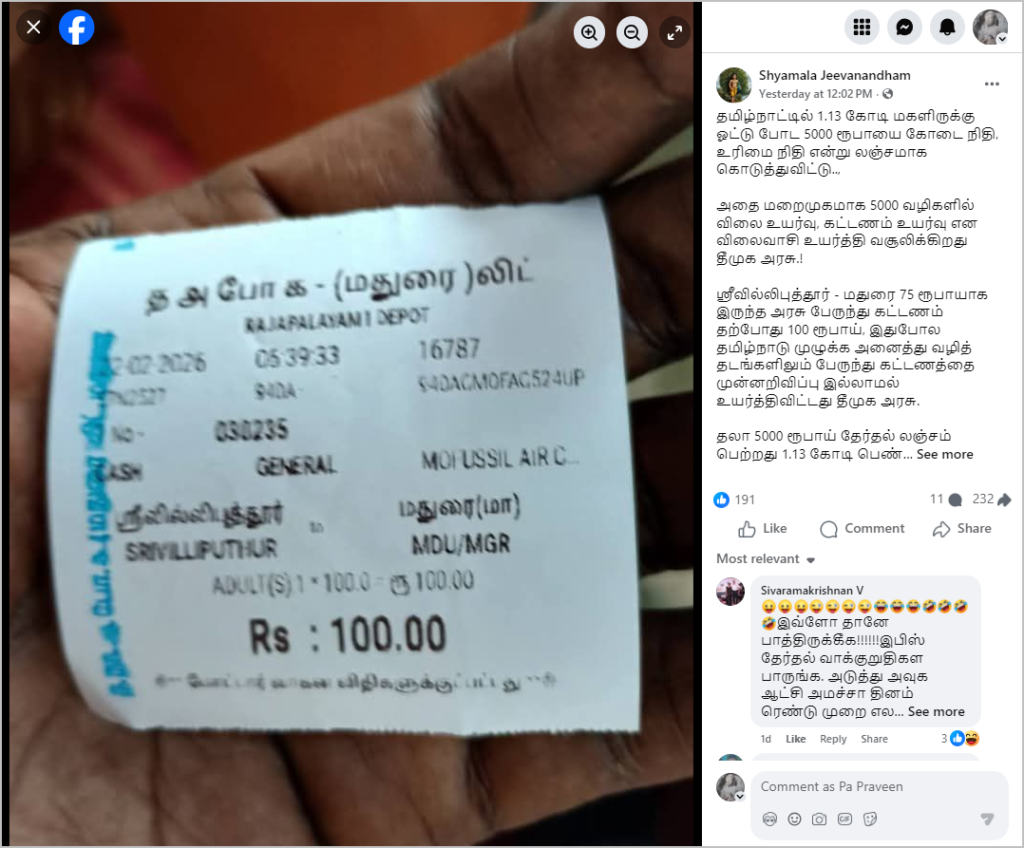Screen dimensions: 1024x848
Task: Open post options three-dot menu
Action: pos(991,84)
